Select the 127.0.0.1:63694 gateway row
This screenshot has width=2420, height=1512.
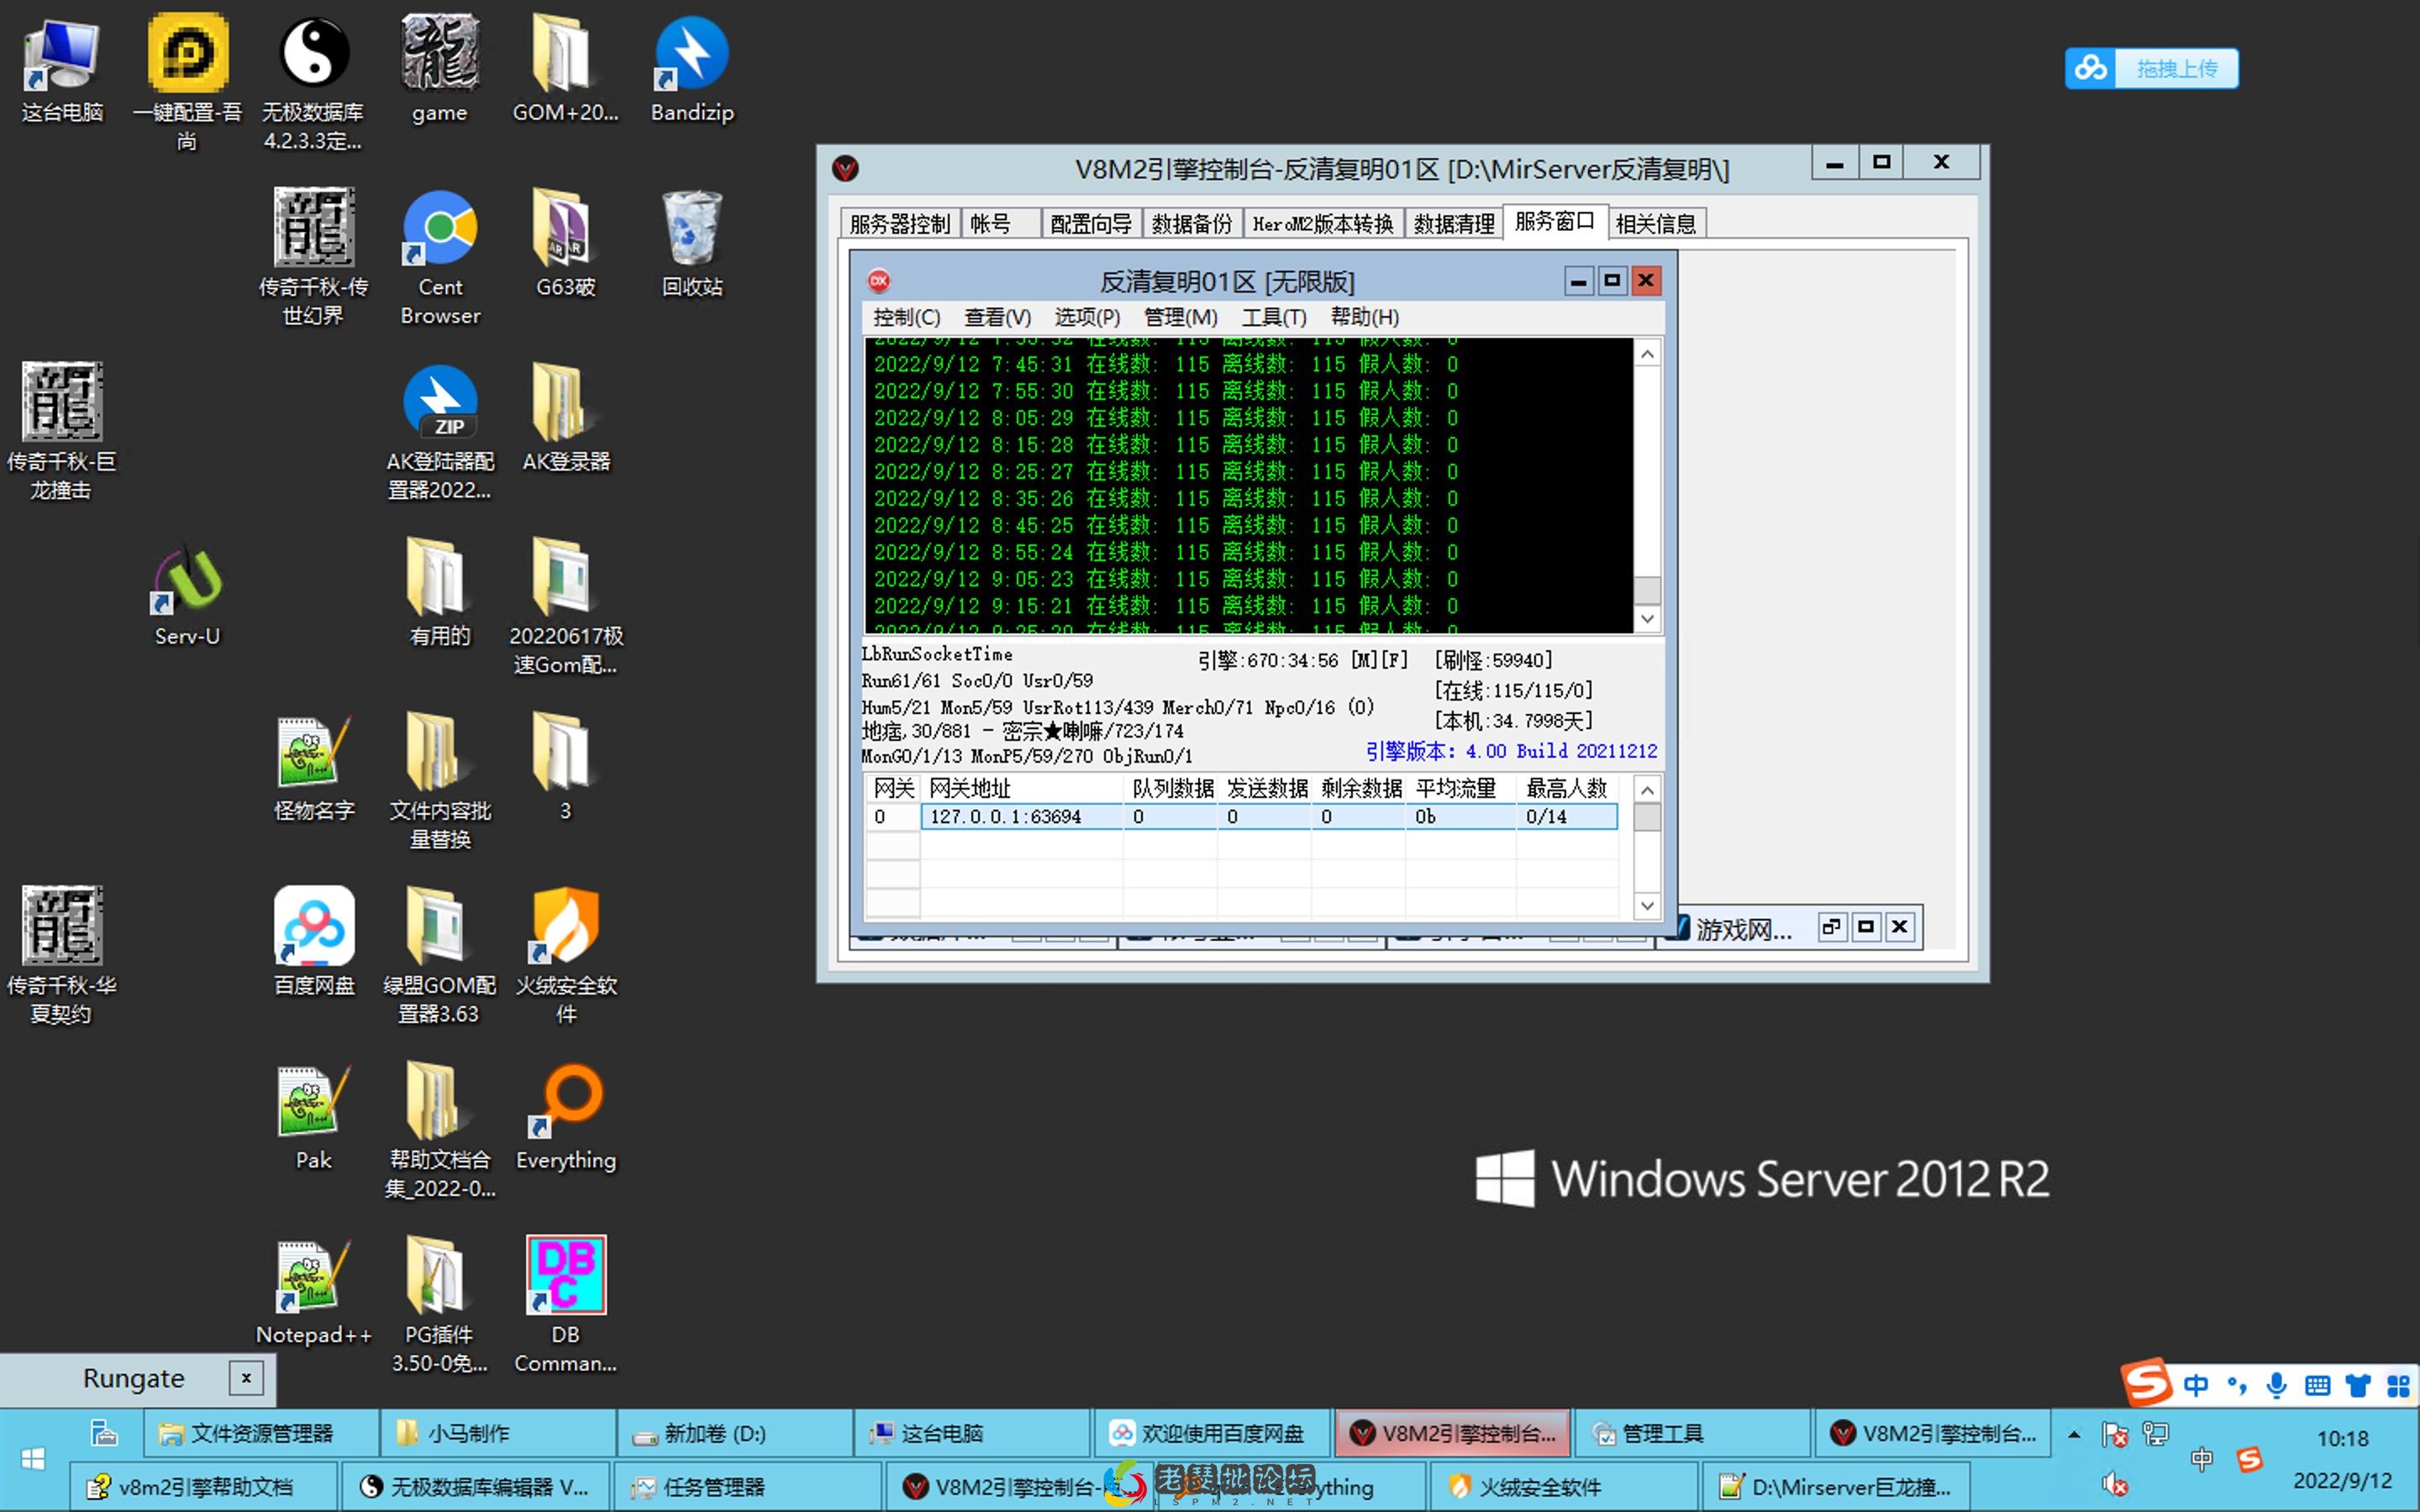click(1005, 816)
